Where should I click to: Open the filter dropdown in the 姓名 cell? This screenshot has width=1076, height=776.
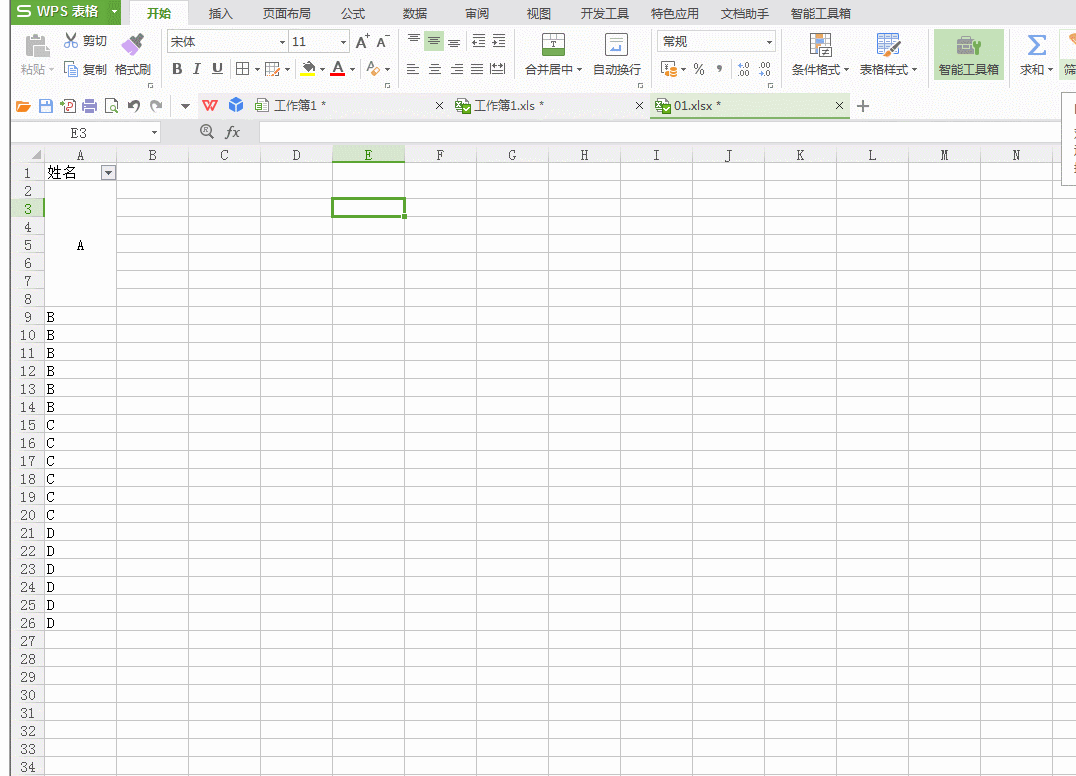tap(108, 173)
